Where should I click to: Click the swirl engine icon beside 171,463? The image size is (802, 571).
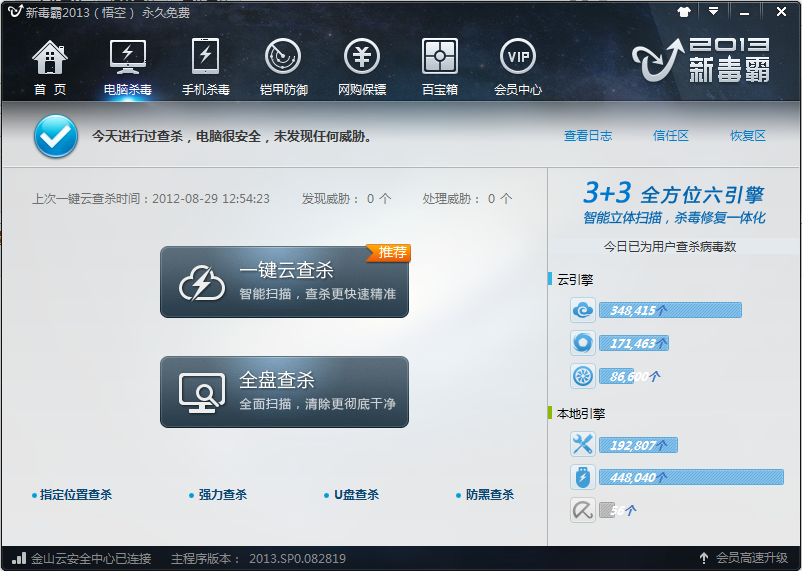coord(583,343)
